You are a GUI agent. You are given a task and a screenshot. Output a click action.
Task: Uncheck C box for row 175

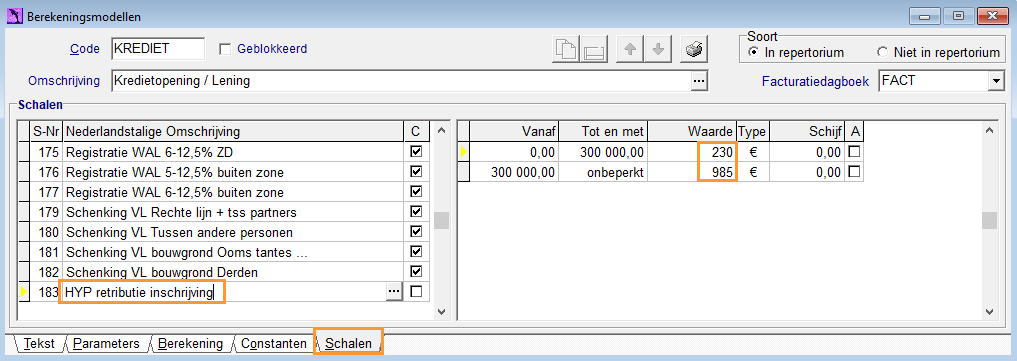tap(416, 151)
